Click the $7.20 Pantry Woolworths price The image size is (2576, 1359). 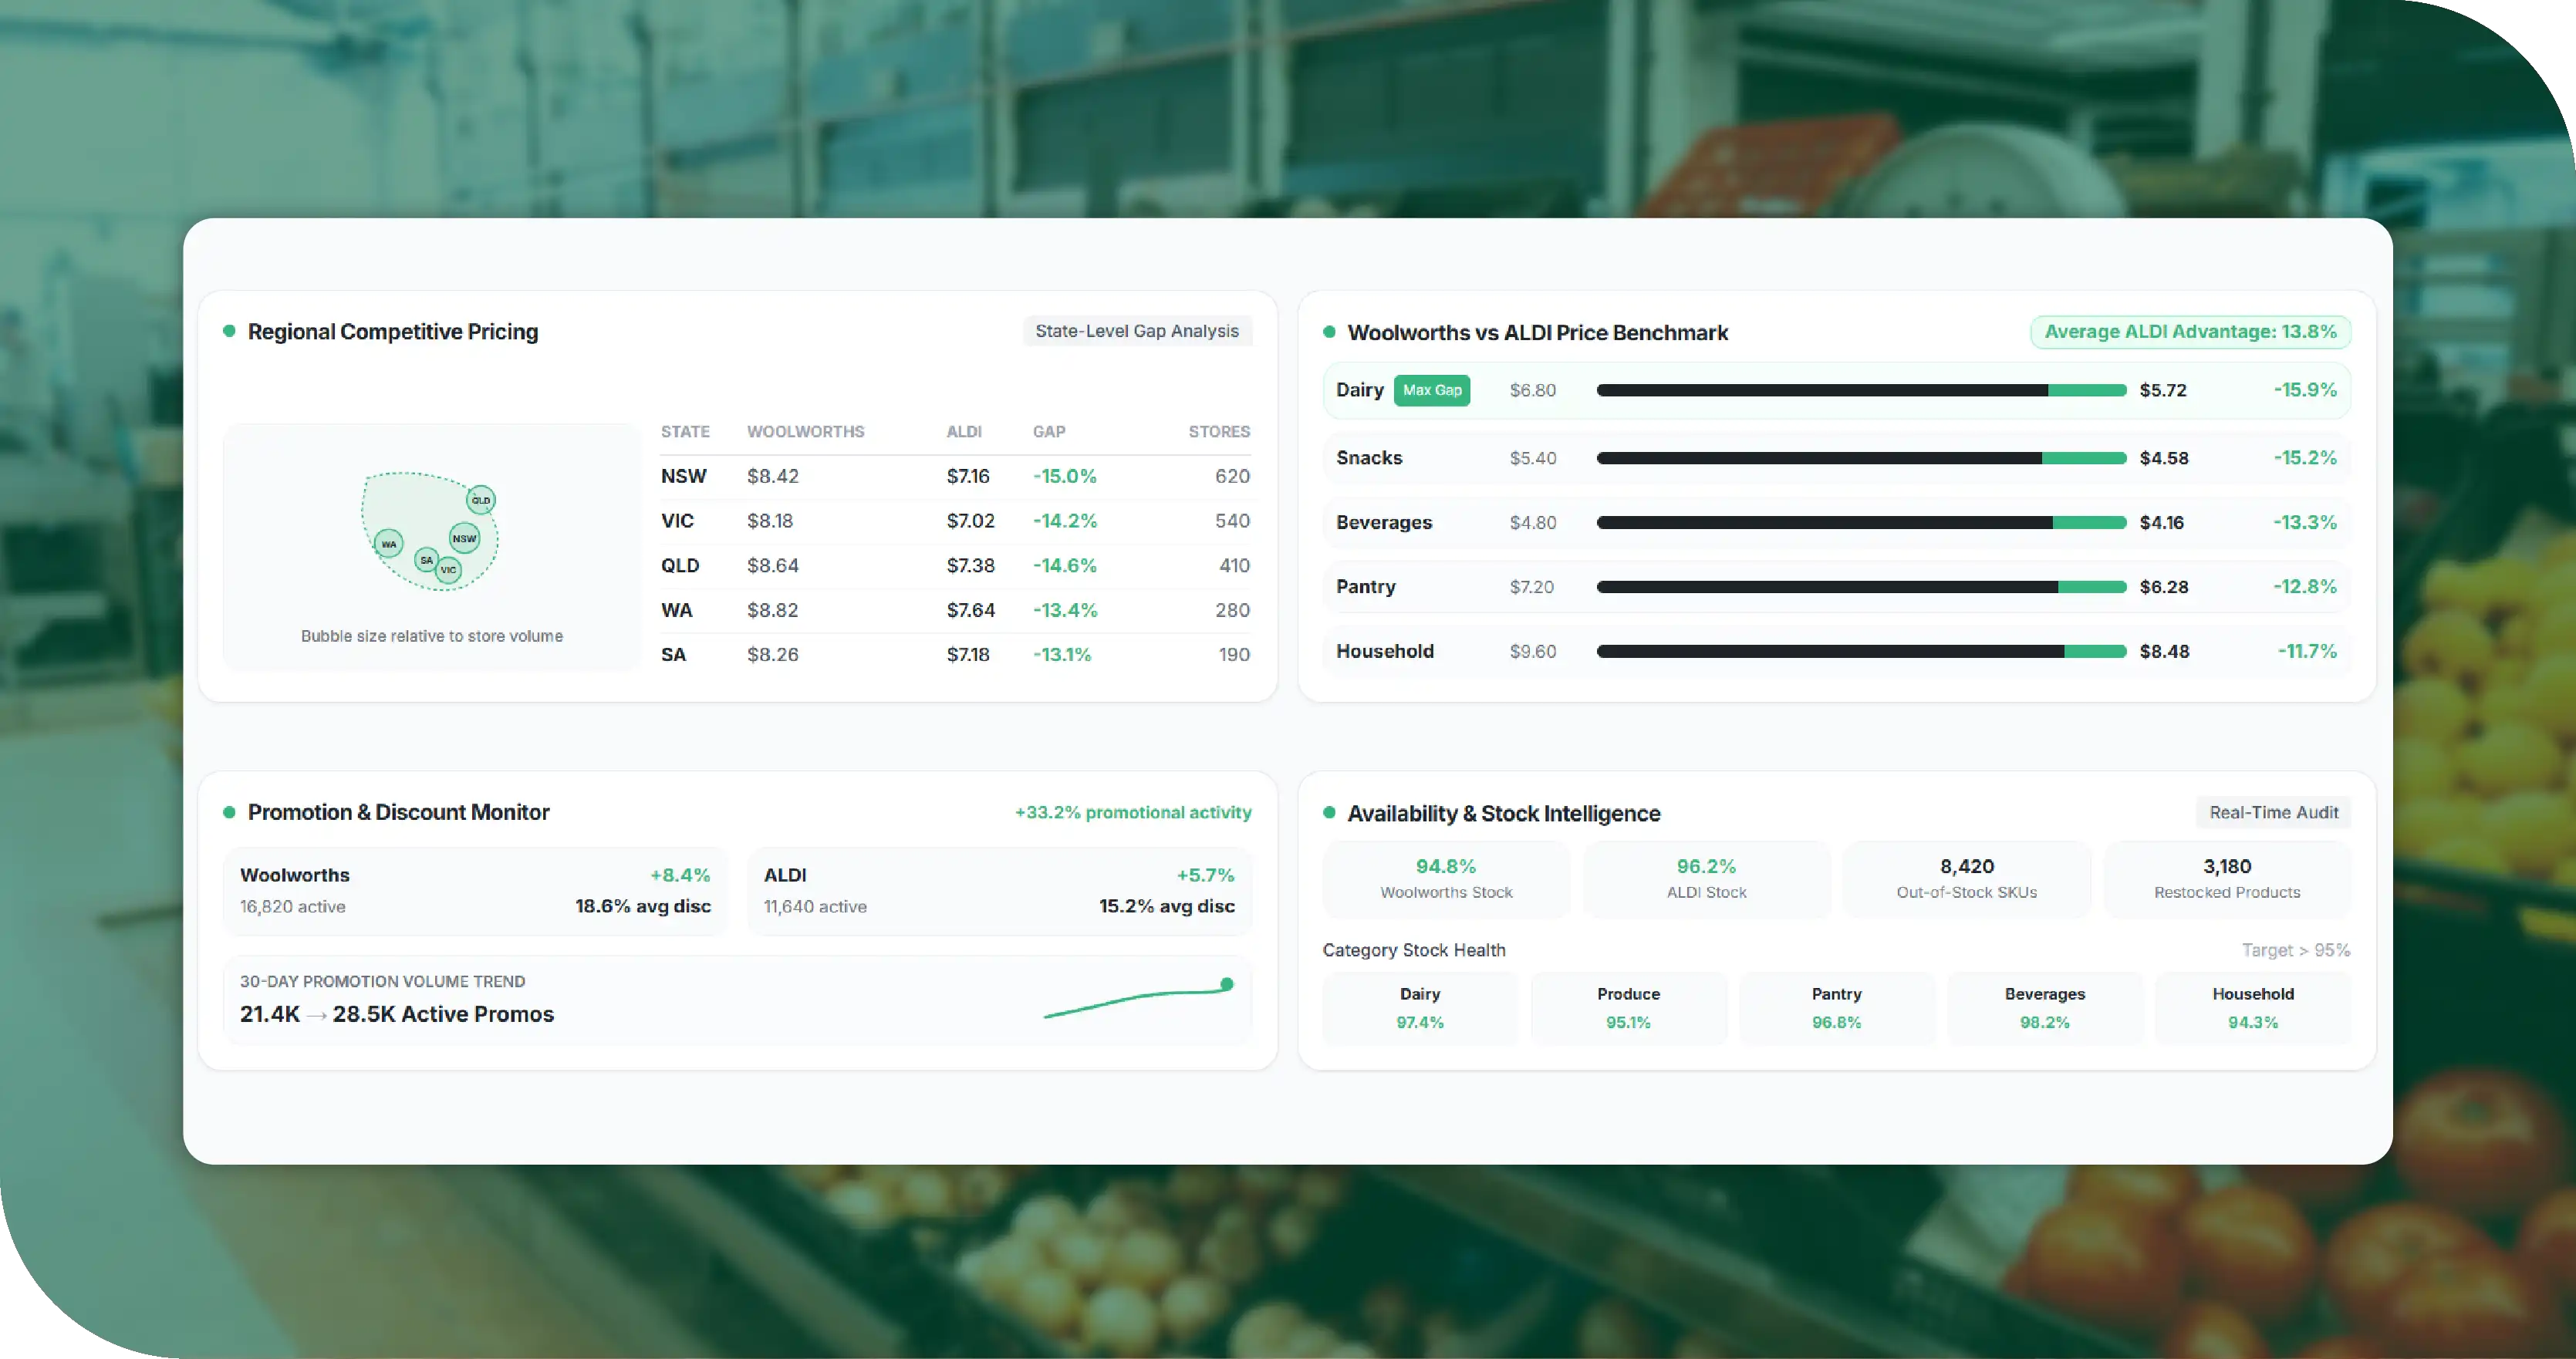(x=1532, y=587)
